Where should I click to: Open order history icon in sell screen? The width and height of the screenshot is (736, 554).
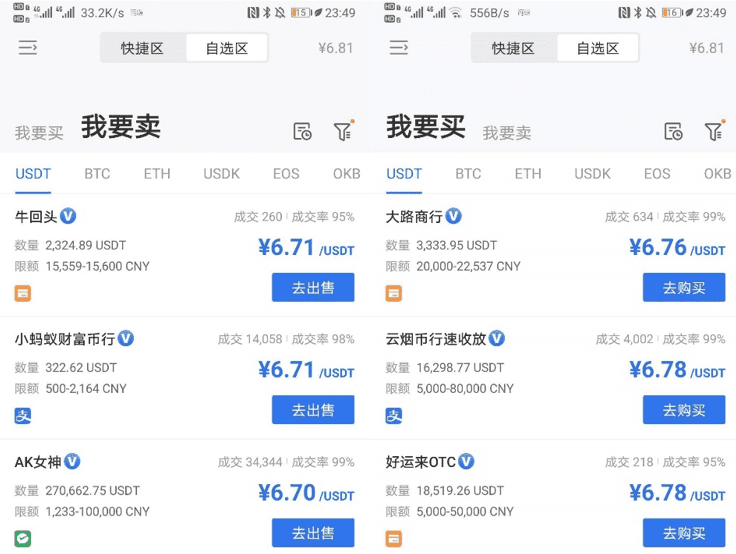[x=302, y=131]
